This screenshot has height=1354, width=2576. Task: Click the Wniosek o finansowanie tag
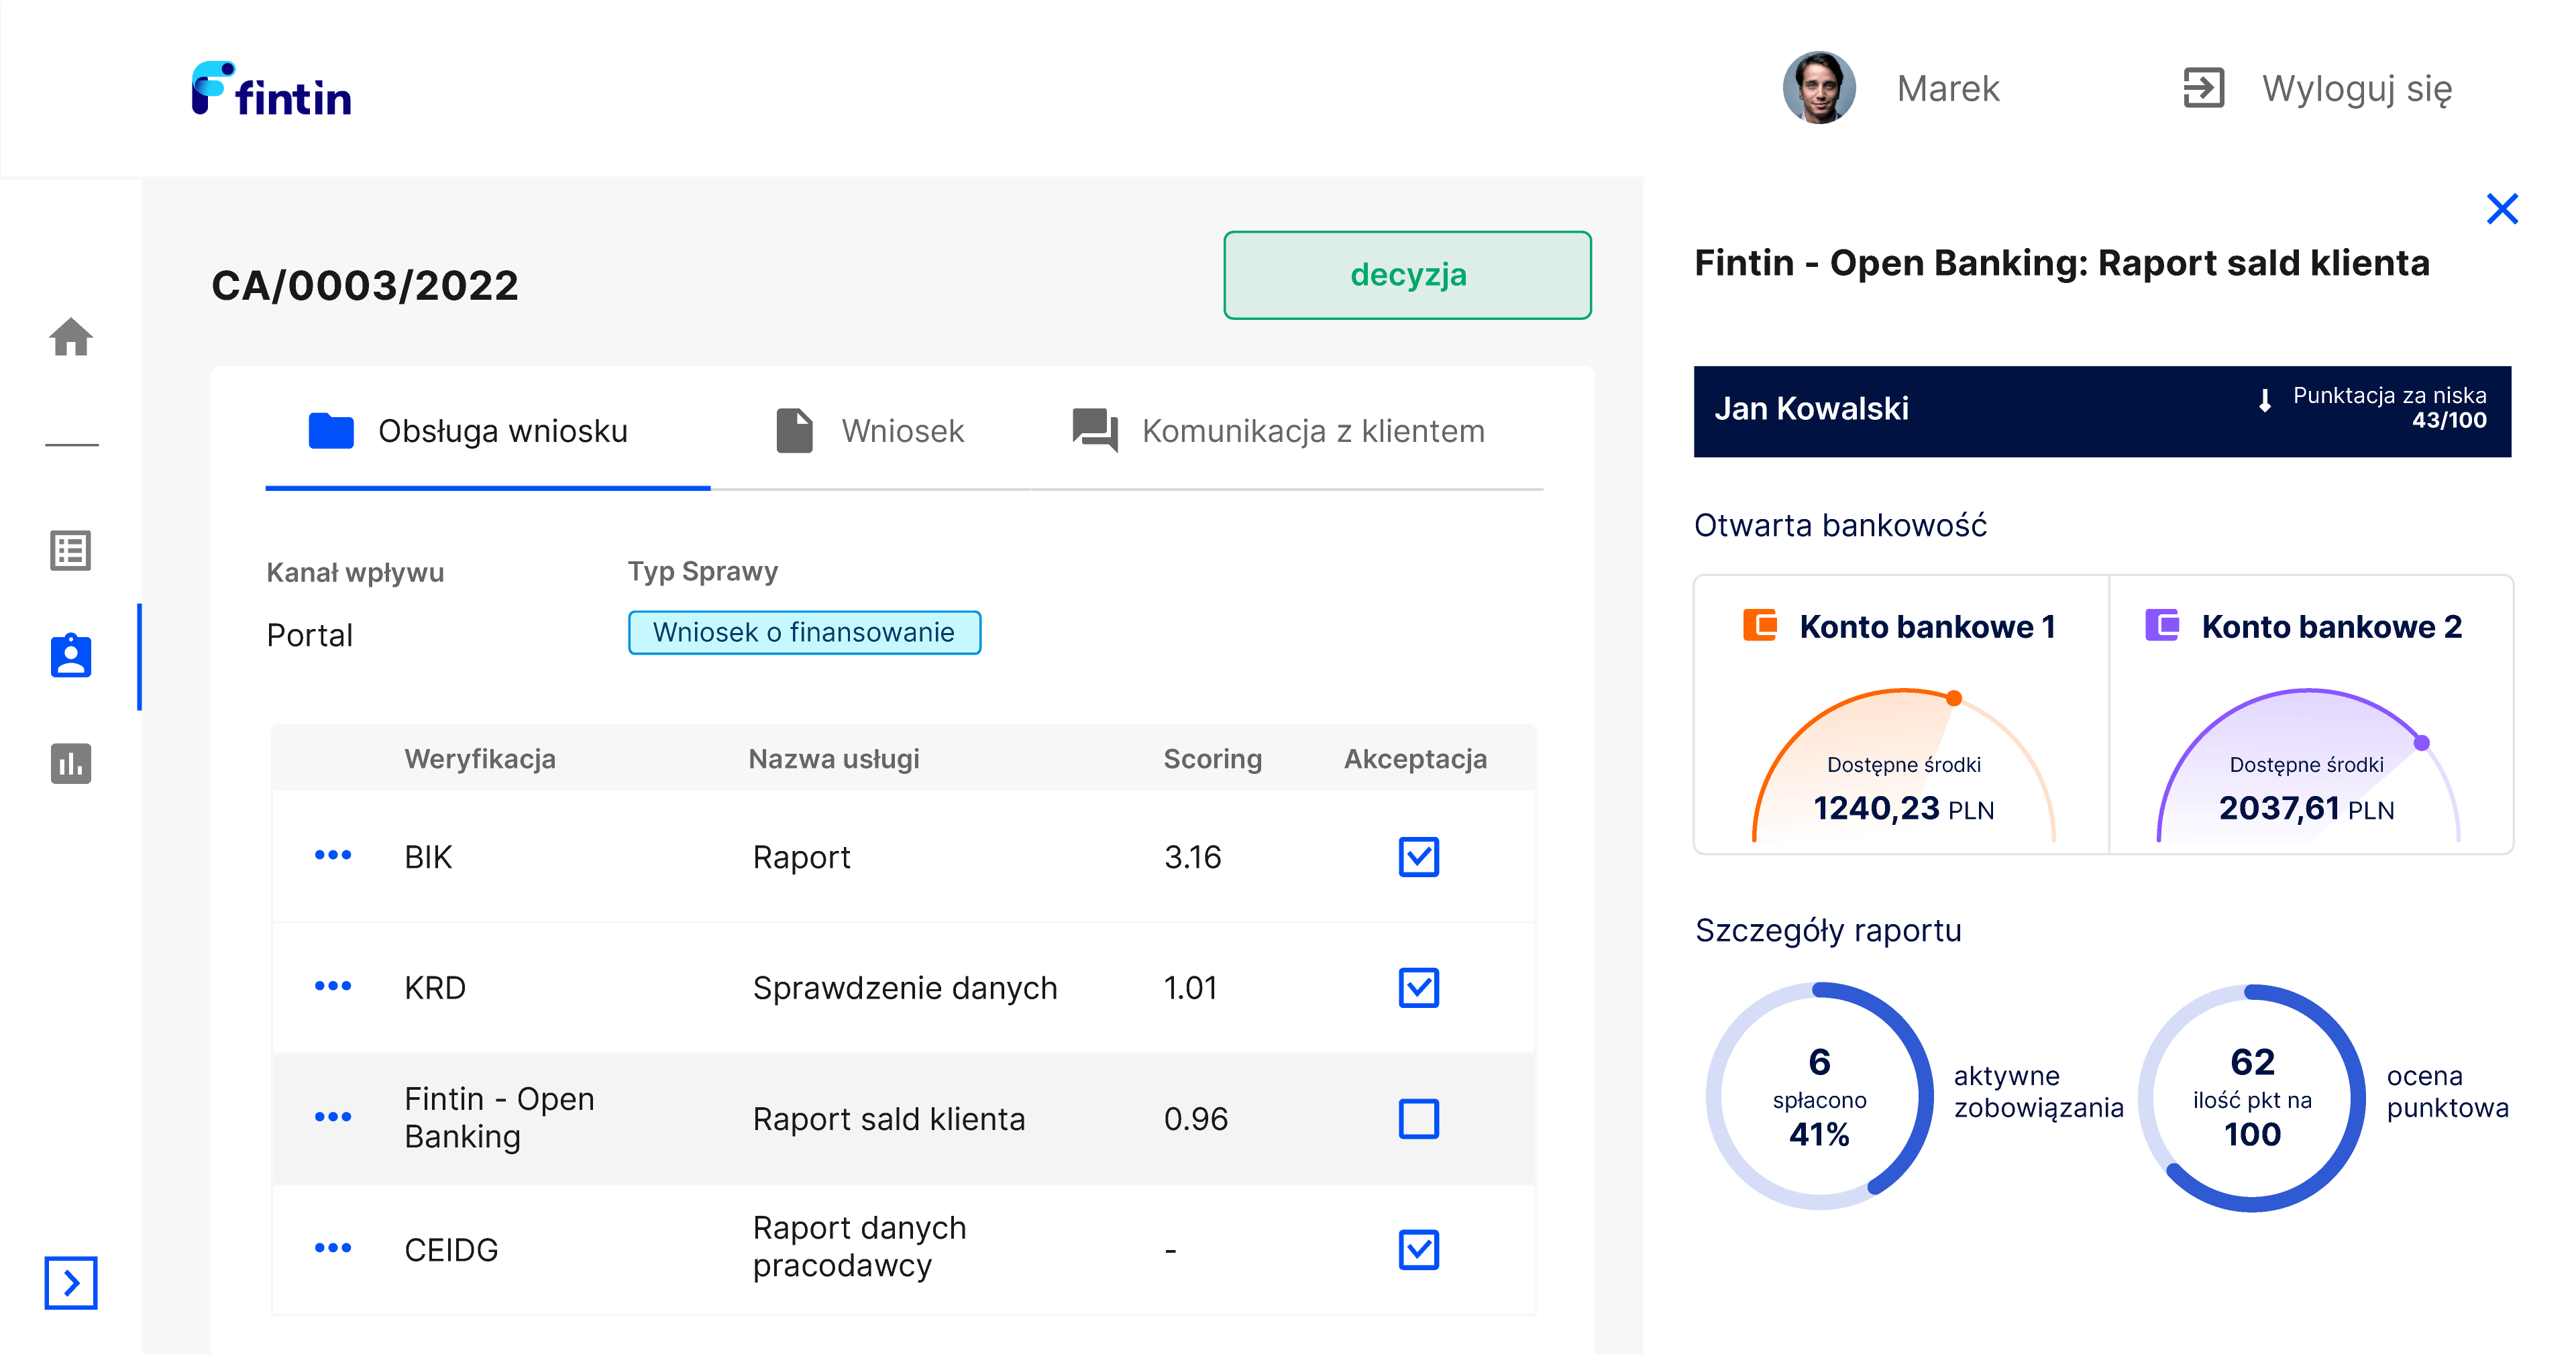pyautogui.click(x=804, y=632)
